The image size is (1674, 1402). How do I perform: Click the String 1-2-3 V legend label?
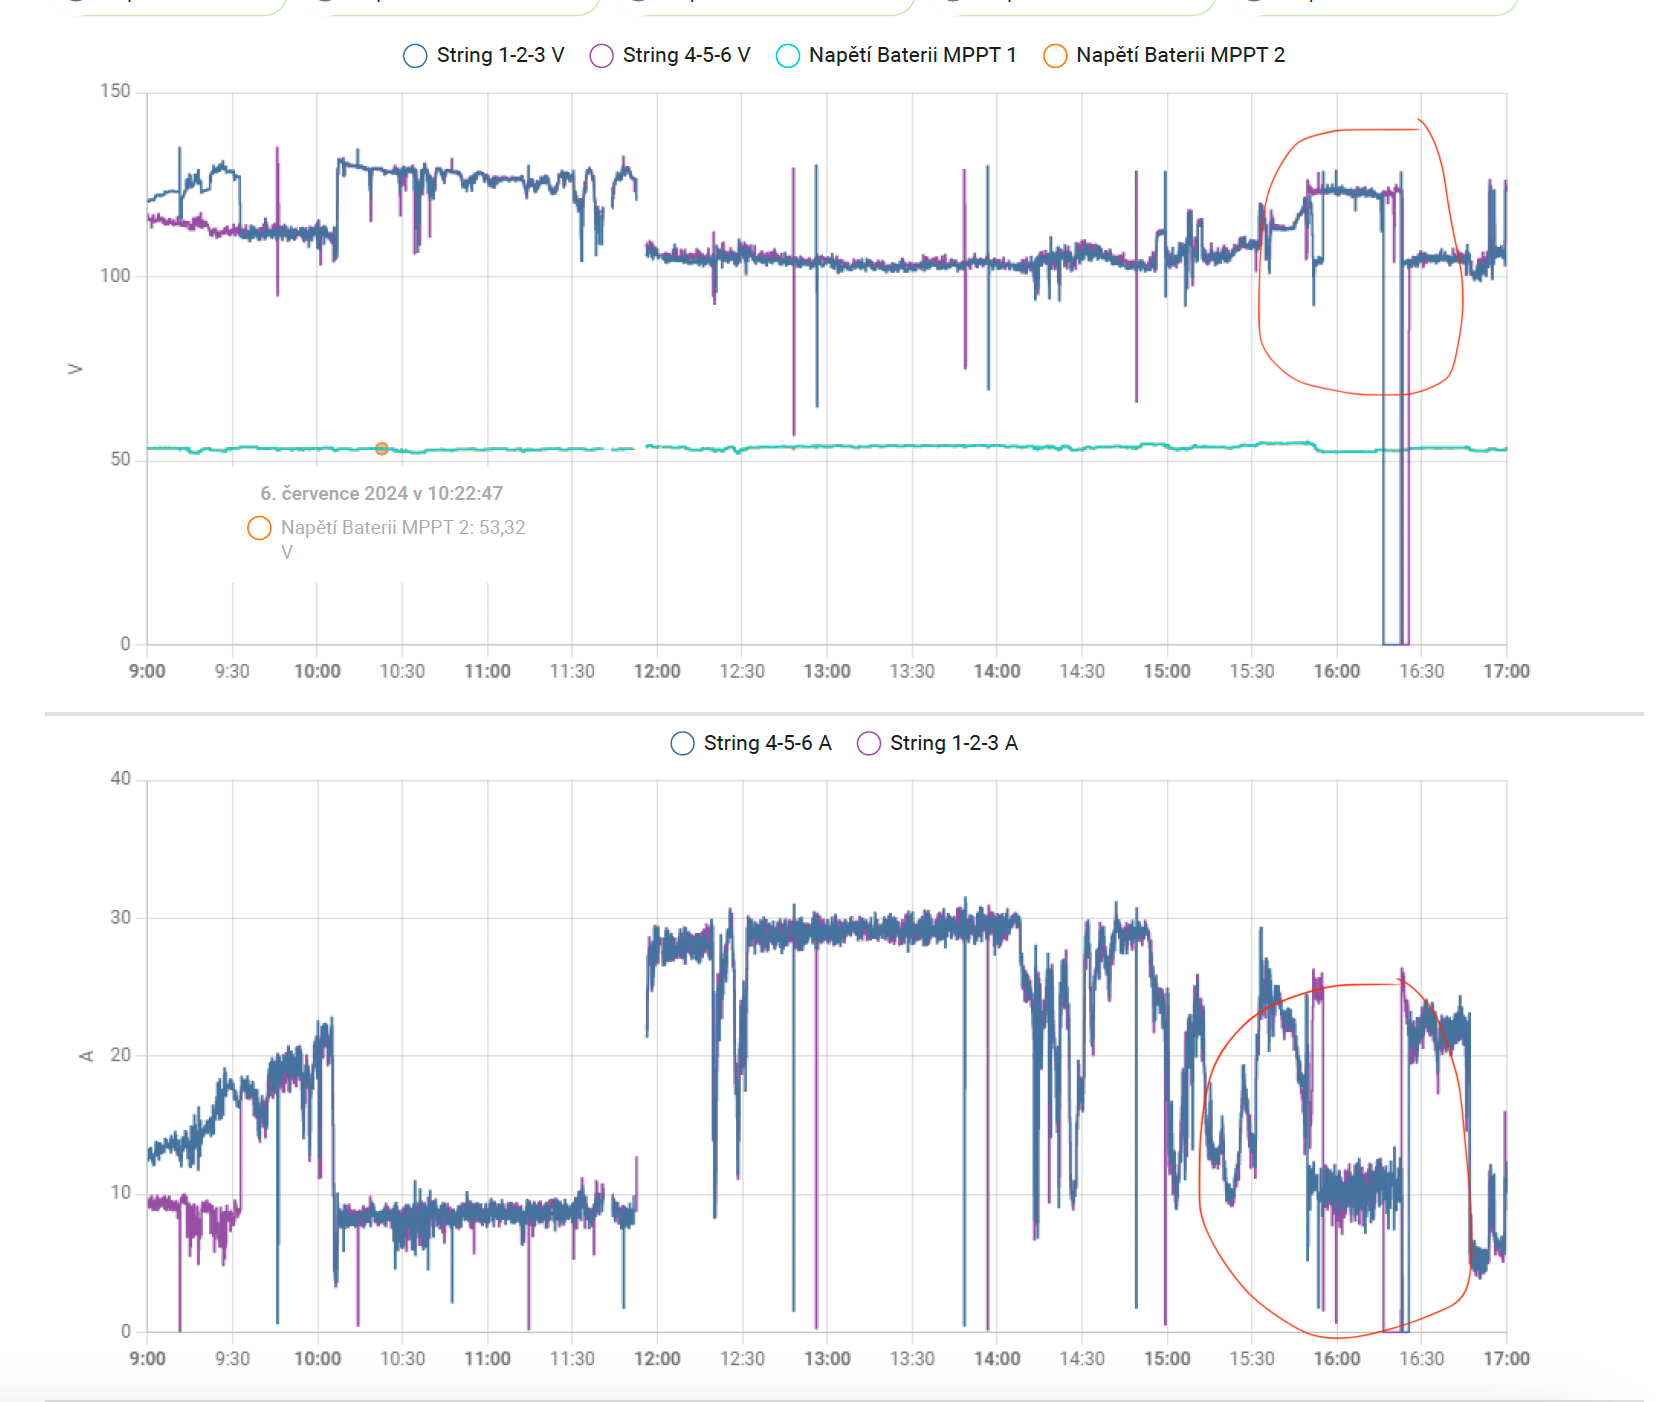(x=500, y=55)
